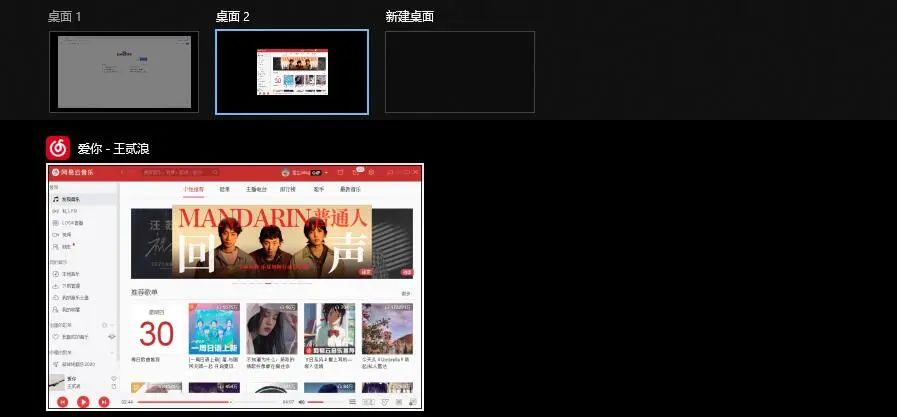Focus the search box in NetEase title bar
This screenshot has height=417, width=897.
pos(181,172)
